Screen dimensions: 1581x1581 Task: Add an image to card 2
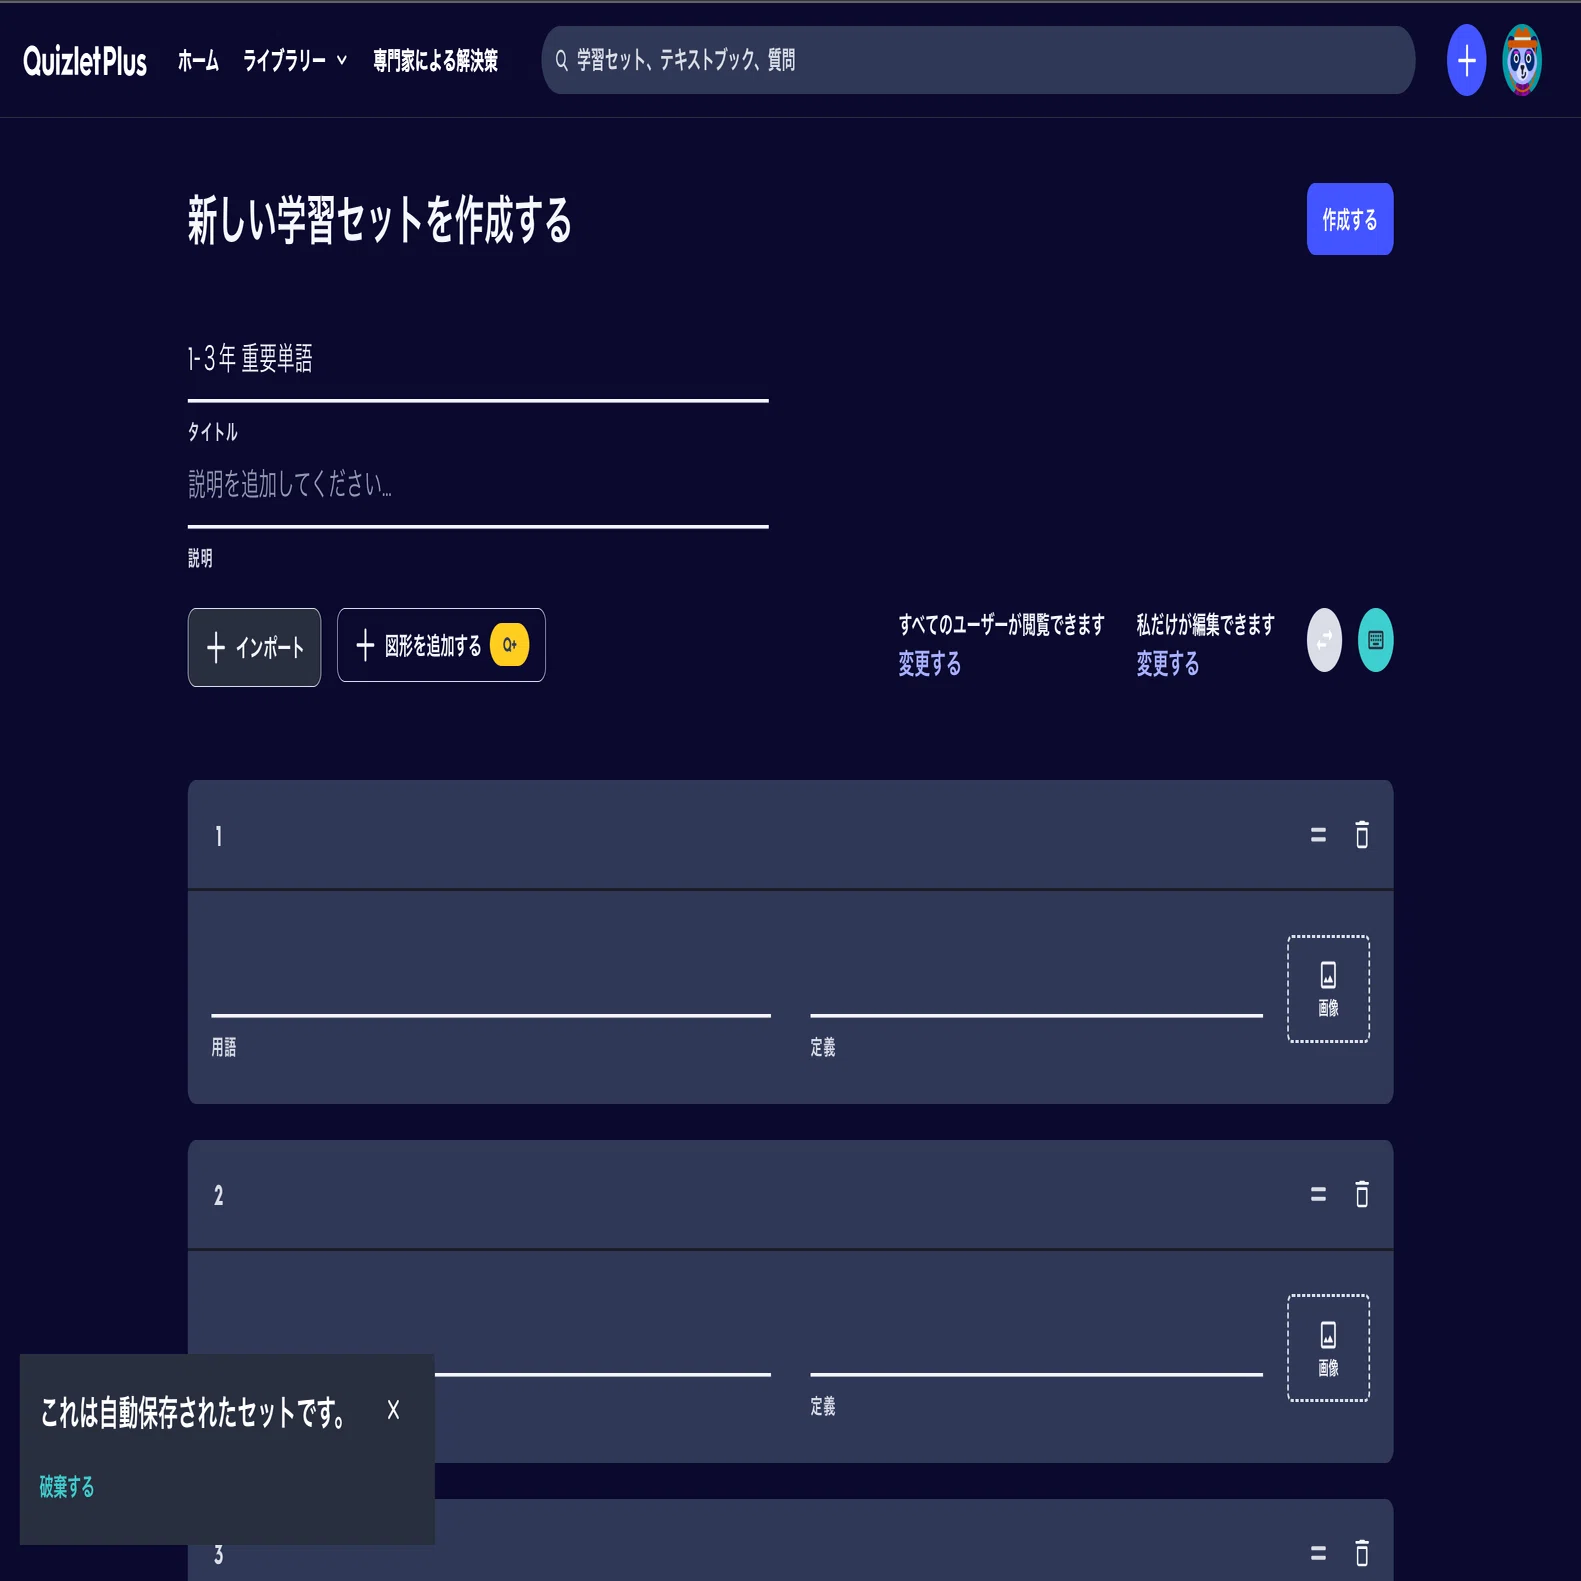(x=1328, y=1348)
